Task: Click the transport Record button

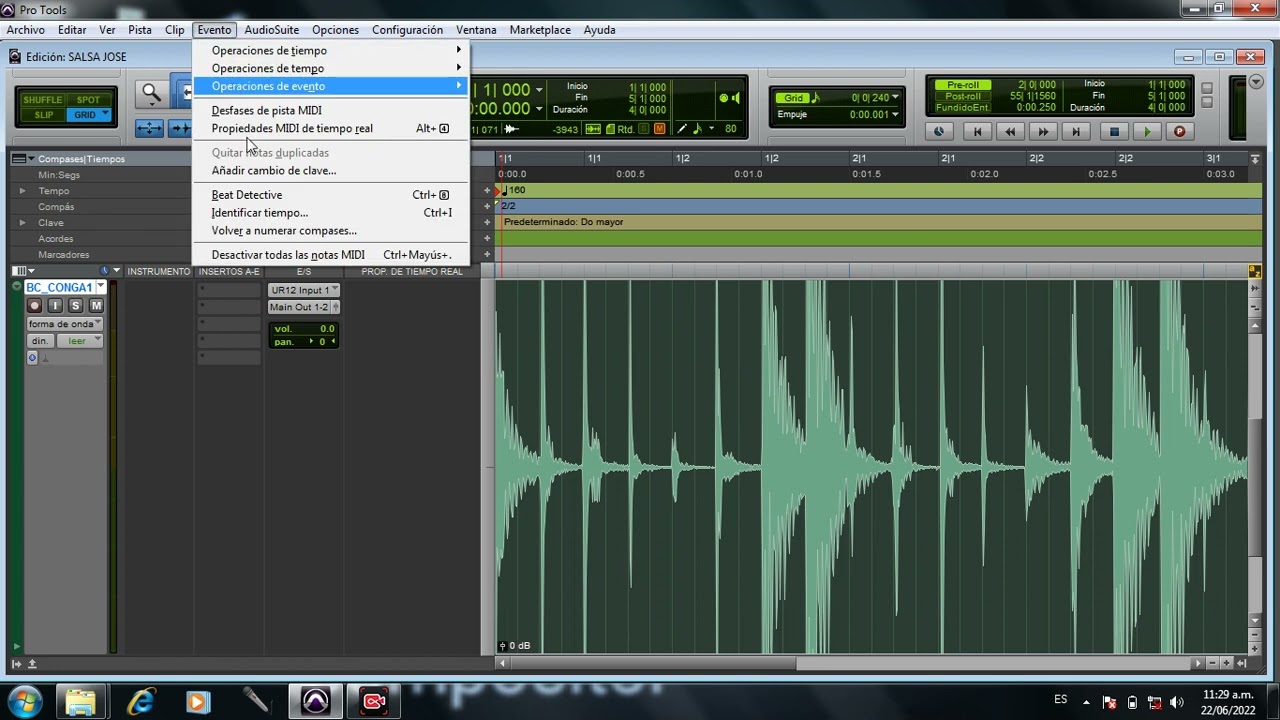Action: (1179, 131)
